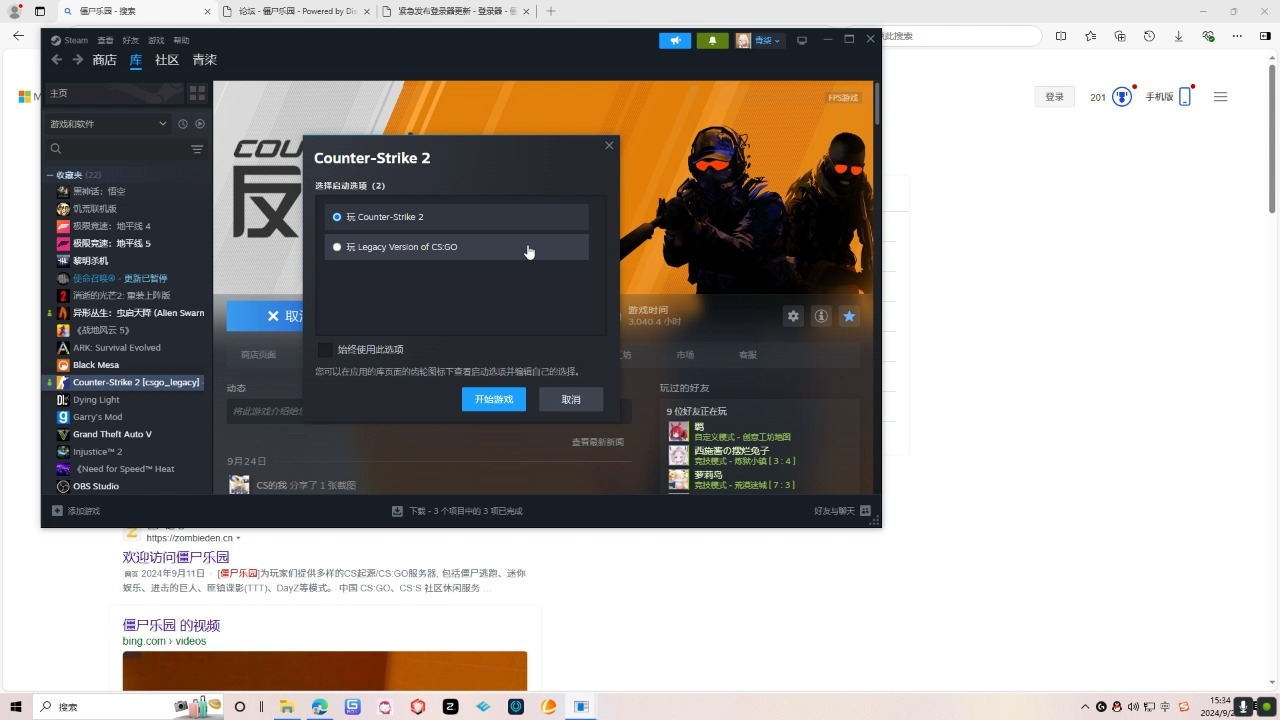Open File Explorer from the taskbar

(x=287, y=707)
